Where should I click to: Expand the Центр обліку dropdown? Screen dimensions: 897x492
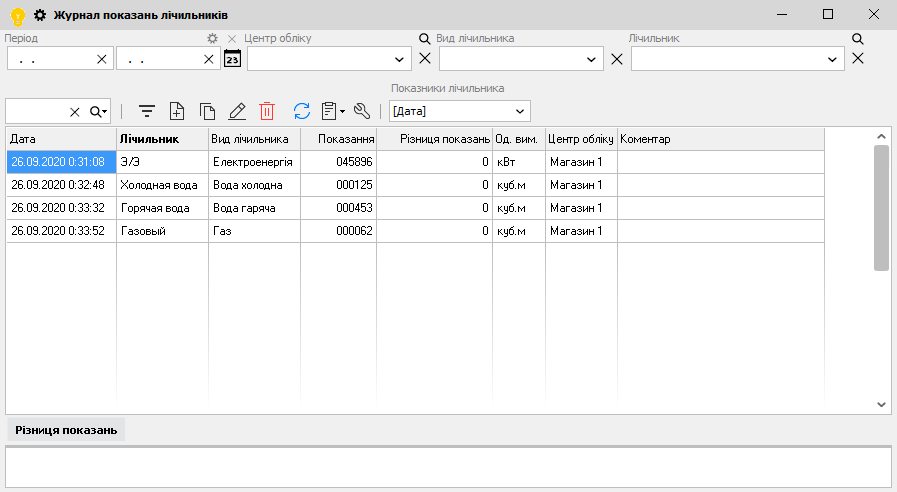point(400,59)
